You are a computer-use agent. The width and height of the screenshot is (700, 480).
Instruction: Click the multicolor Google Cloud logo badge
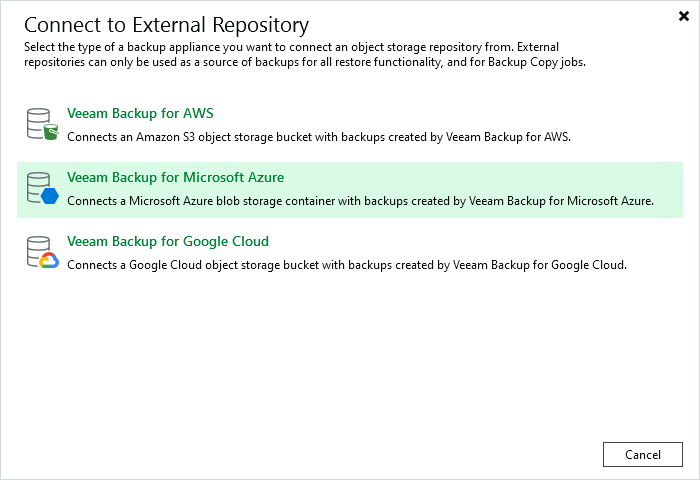tap(49, 260)
